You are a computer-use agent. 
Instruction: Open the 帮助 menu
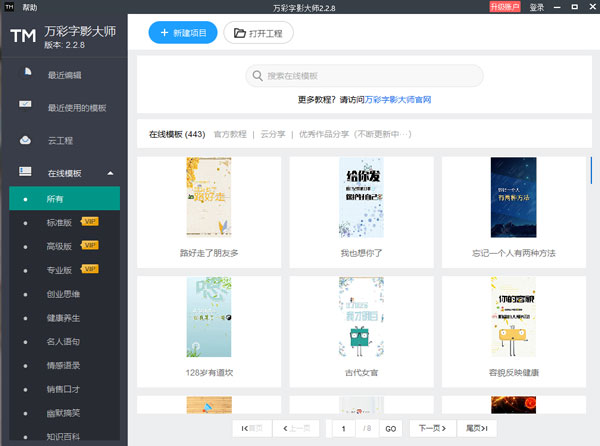click(x=30, y=7)
